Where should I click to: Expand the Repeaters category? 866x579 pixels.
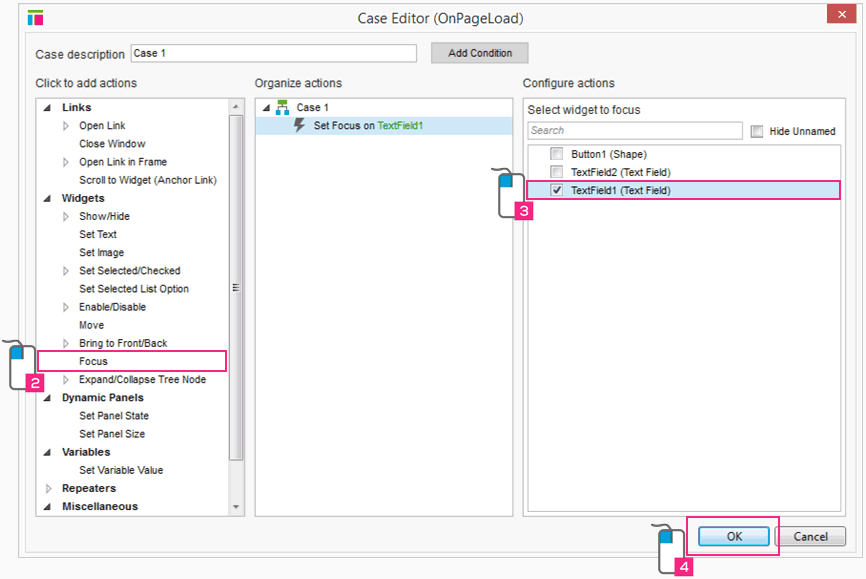coord(49,488)
